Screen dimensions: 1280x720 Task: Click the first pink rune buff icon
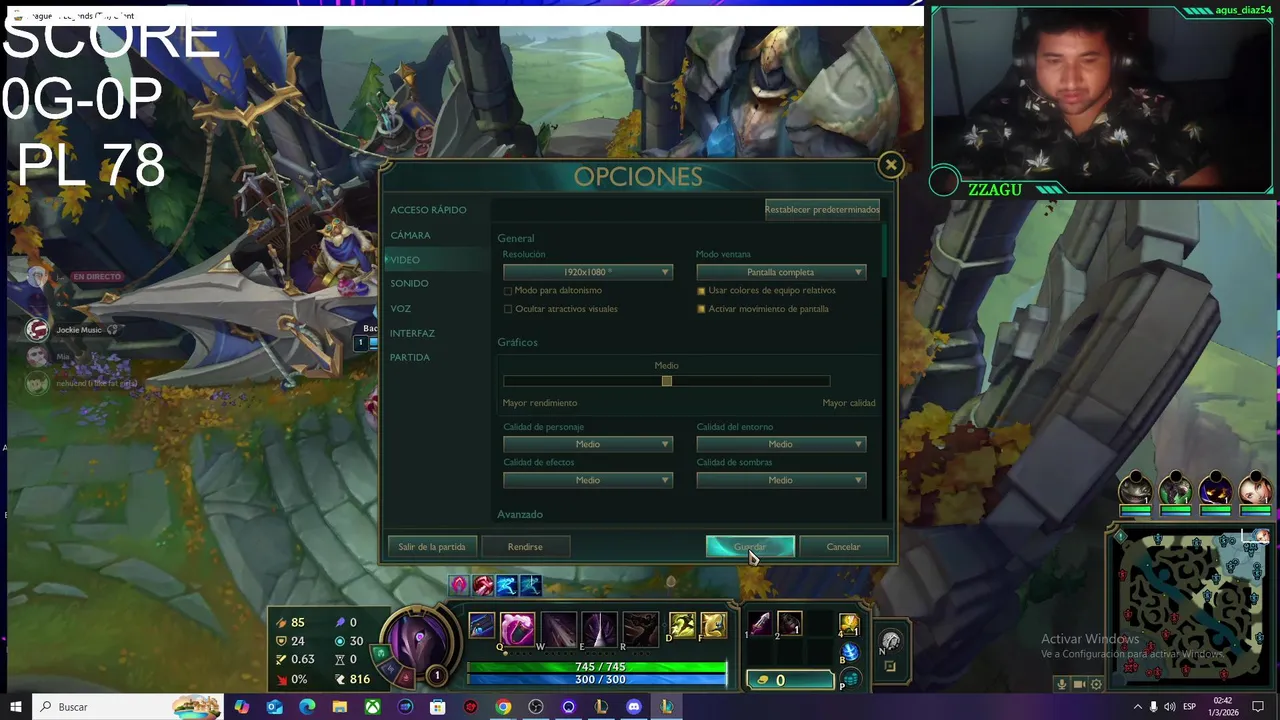tap(459, 585)
